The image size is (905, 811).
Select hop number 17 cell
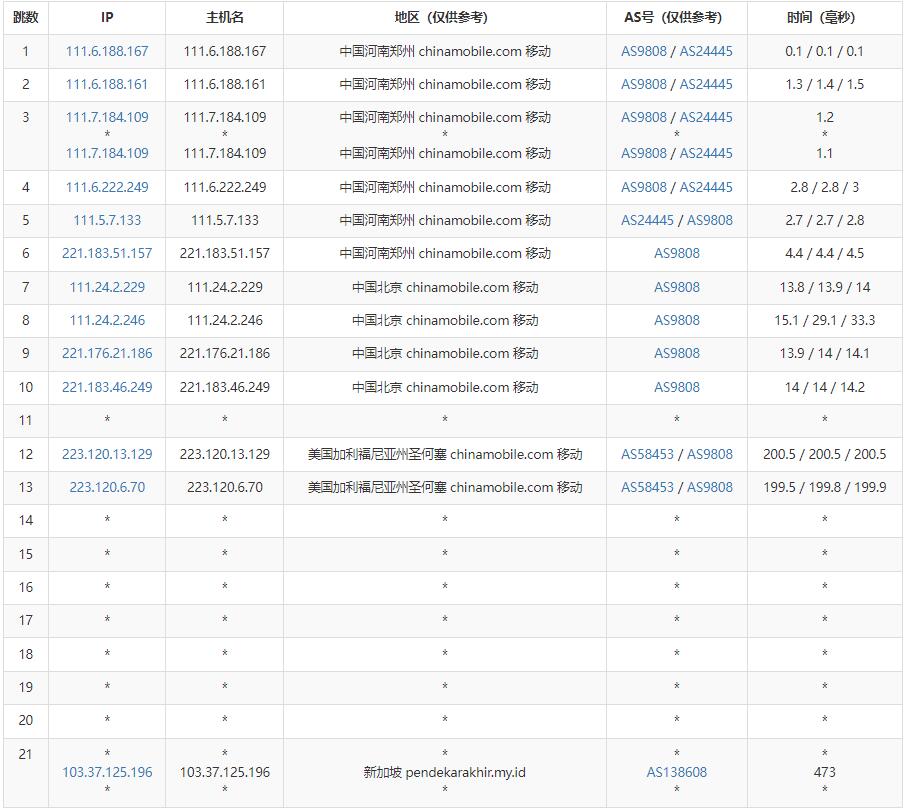point(25,620)
